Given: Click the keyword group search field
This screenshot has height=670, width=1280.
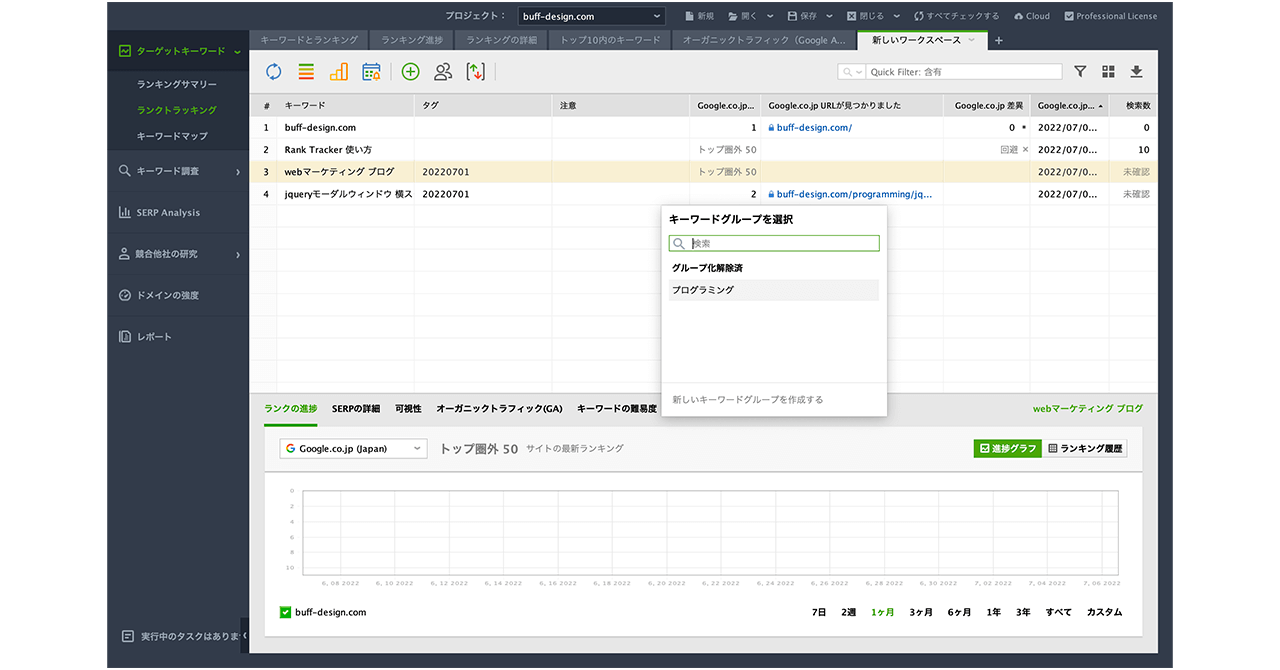Looking at the screenshot, I should (x=782, y=243).
